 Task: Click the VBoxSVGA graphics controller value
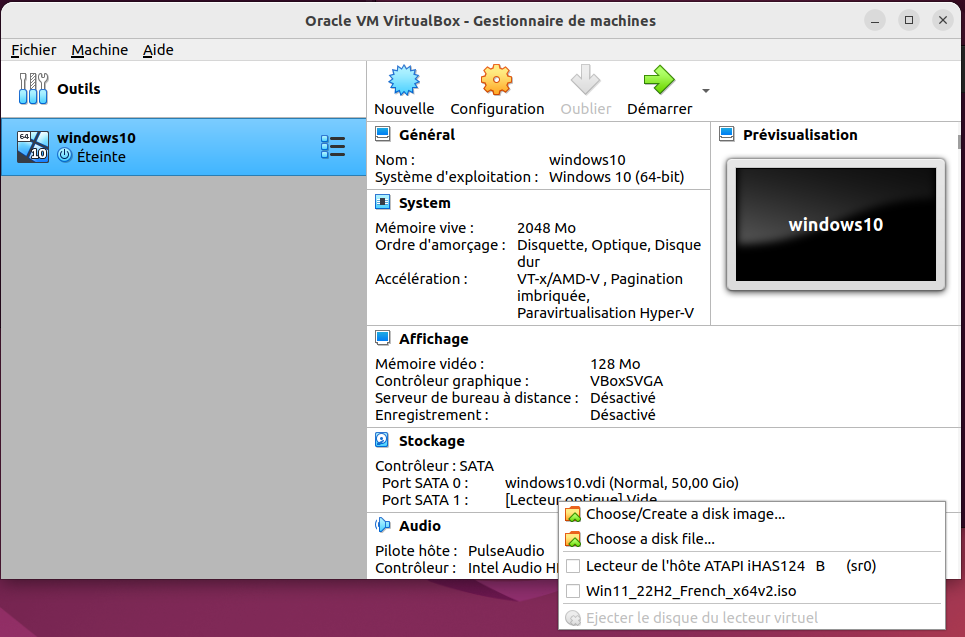coord(626,382)
